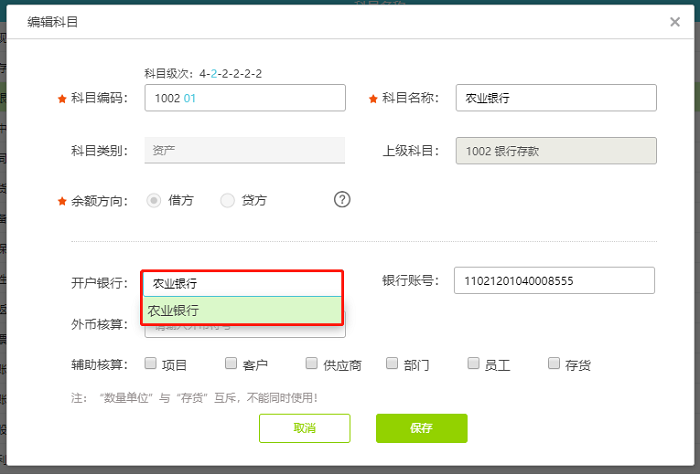Select the 贷方 radio button
The image size is (700, 474).
pos(227,200)
